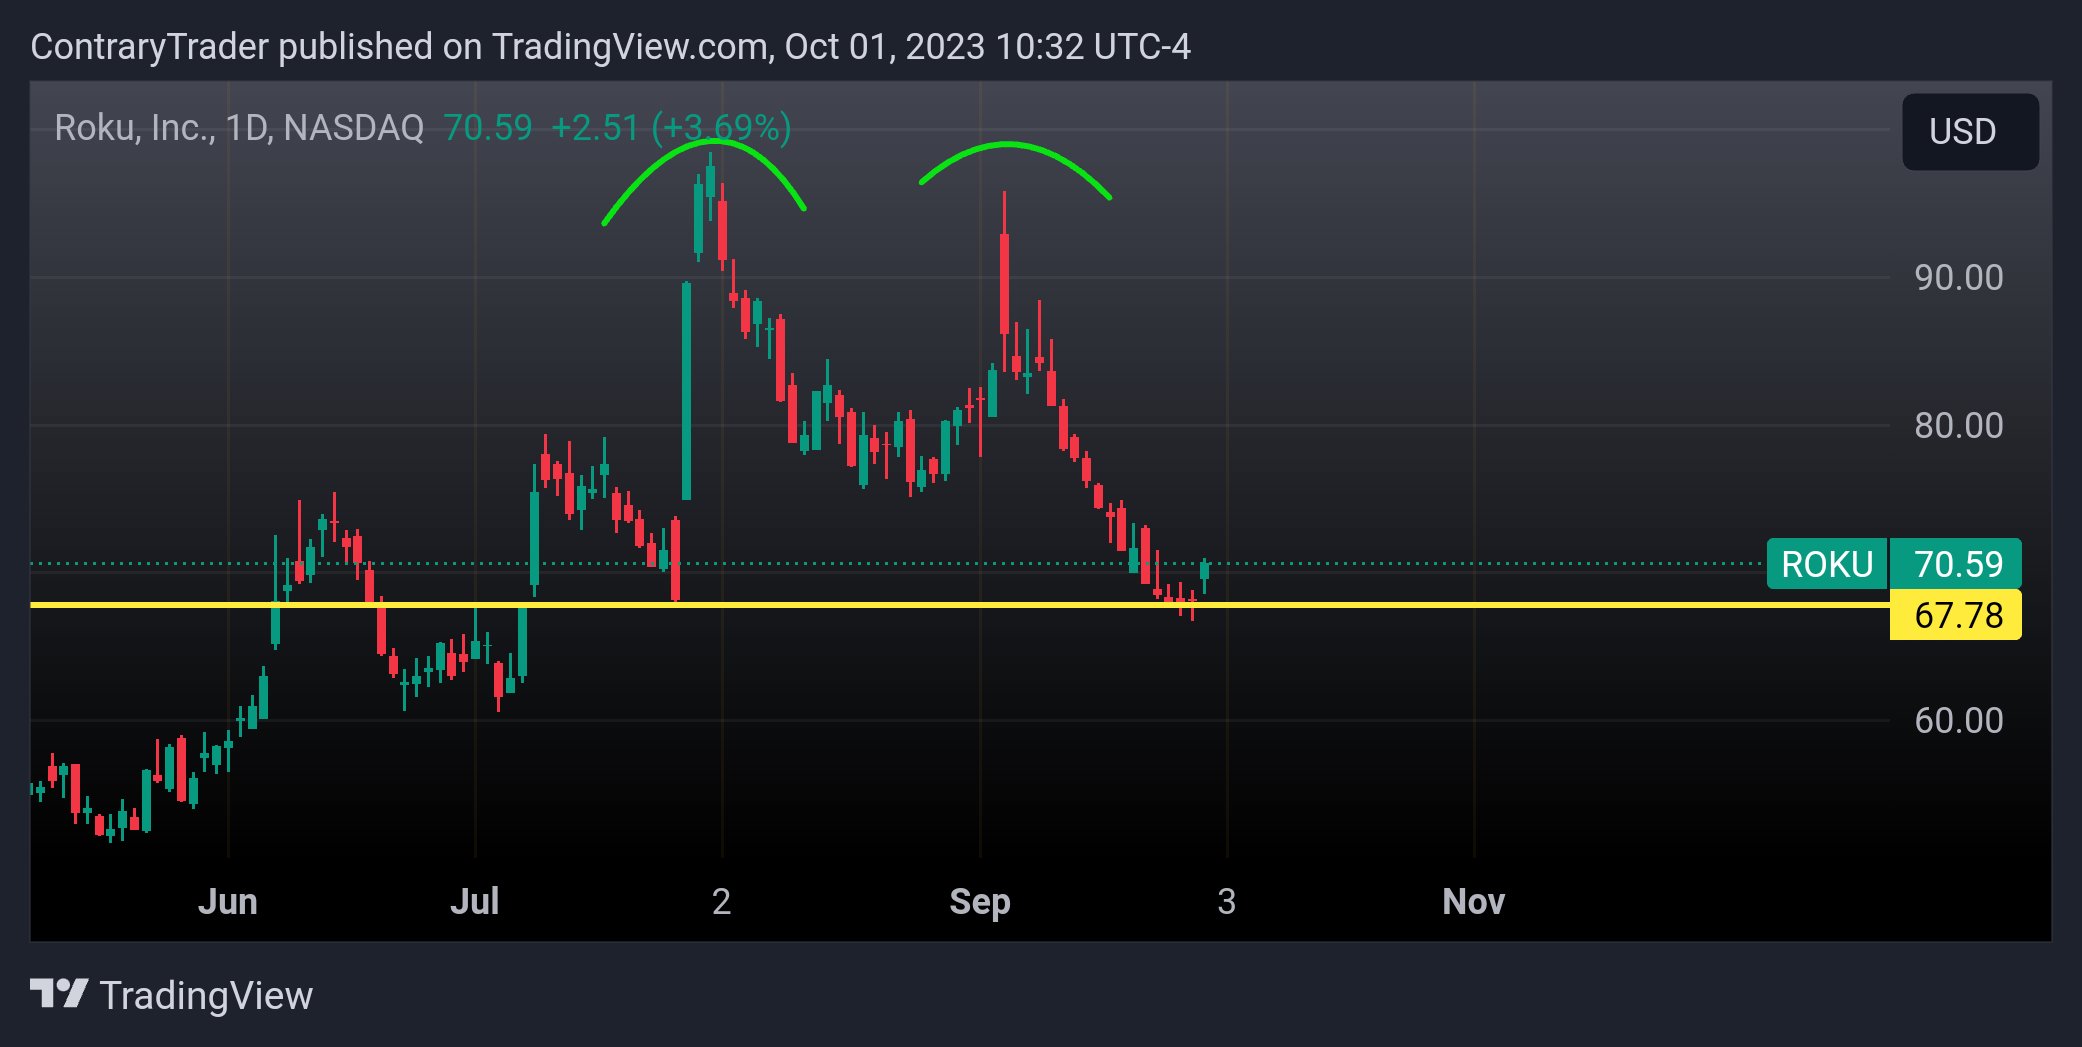
Task: Click the Jul date axis label
Action: [x=474, y=902]
